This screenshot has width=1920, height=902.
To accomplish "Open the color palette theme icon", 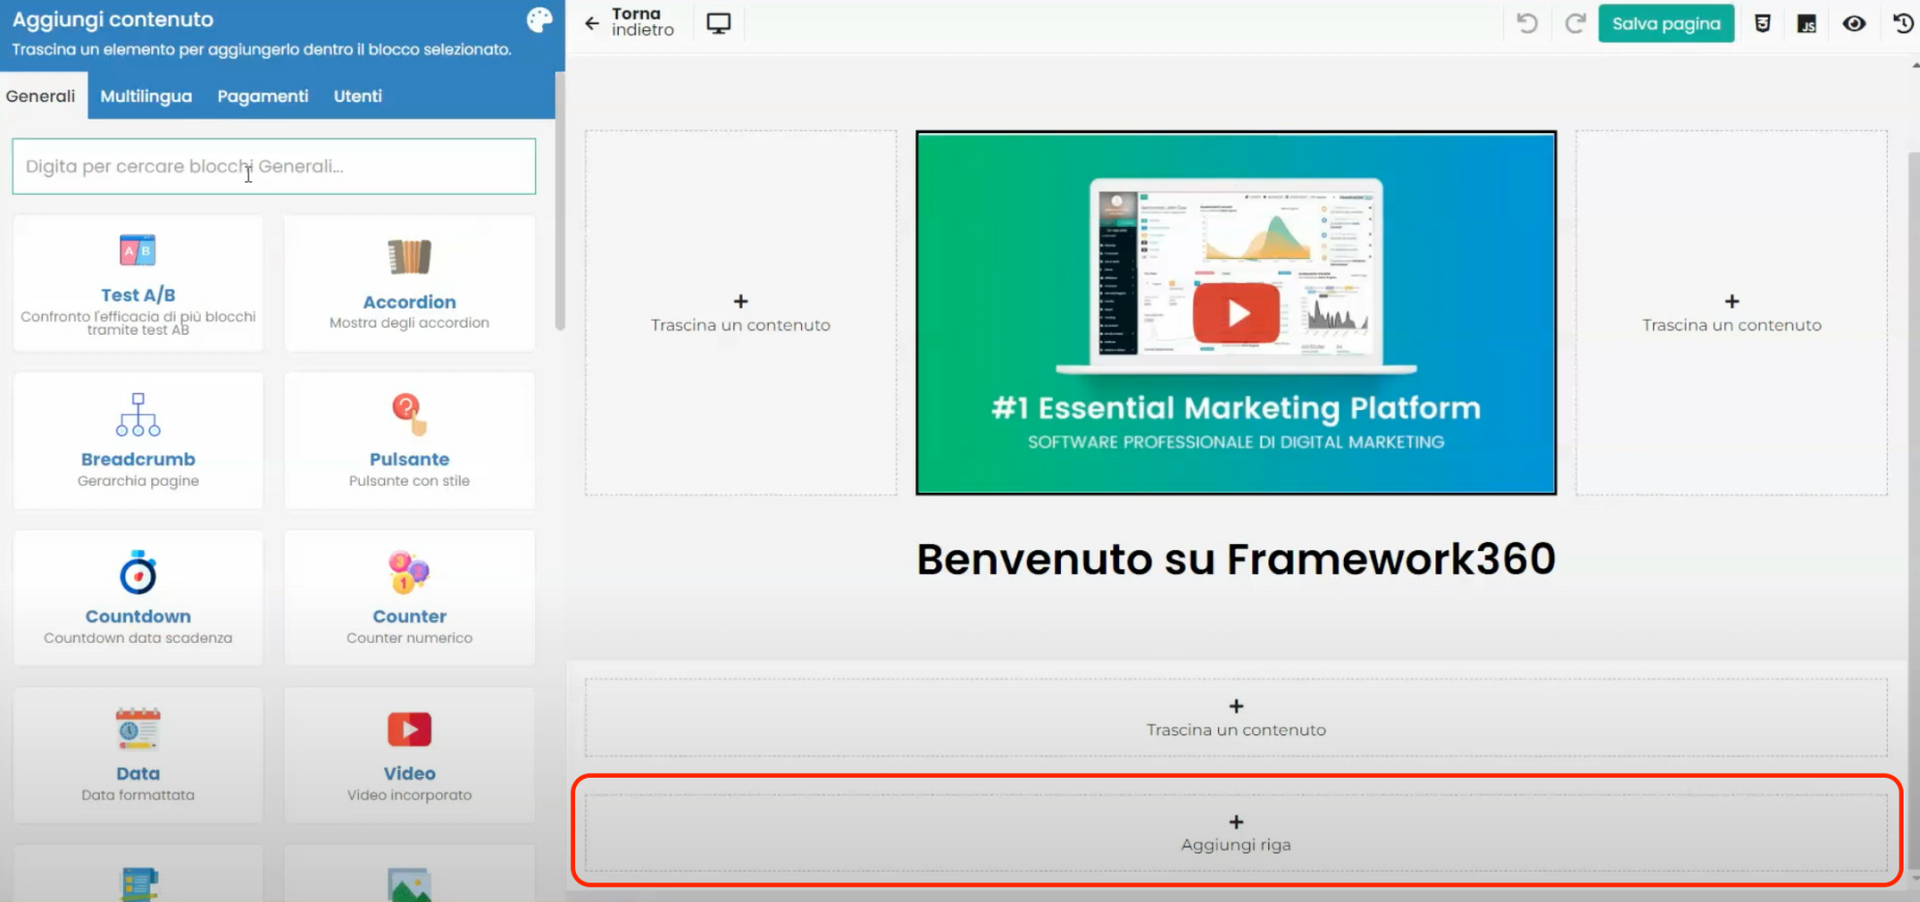I will (539, 20).
